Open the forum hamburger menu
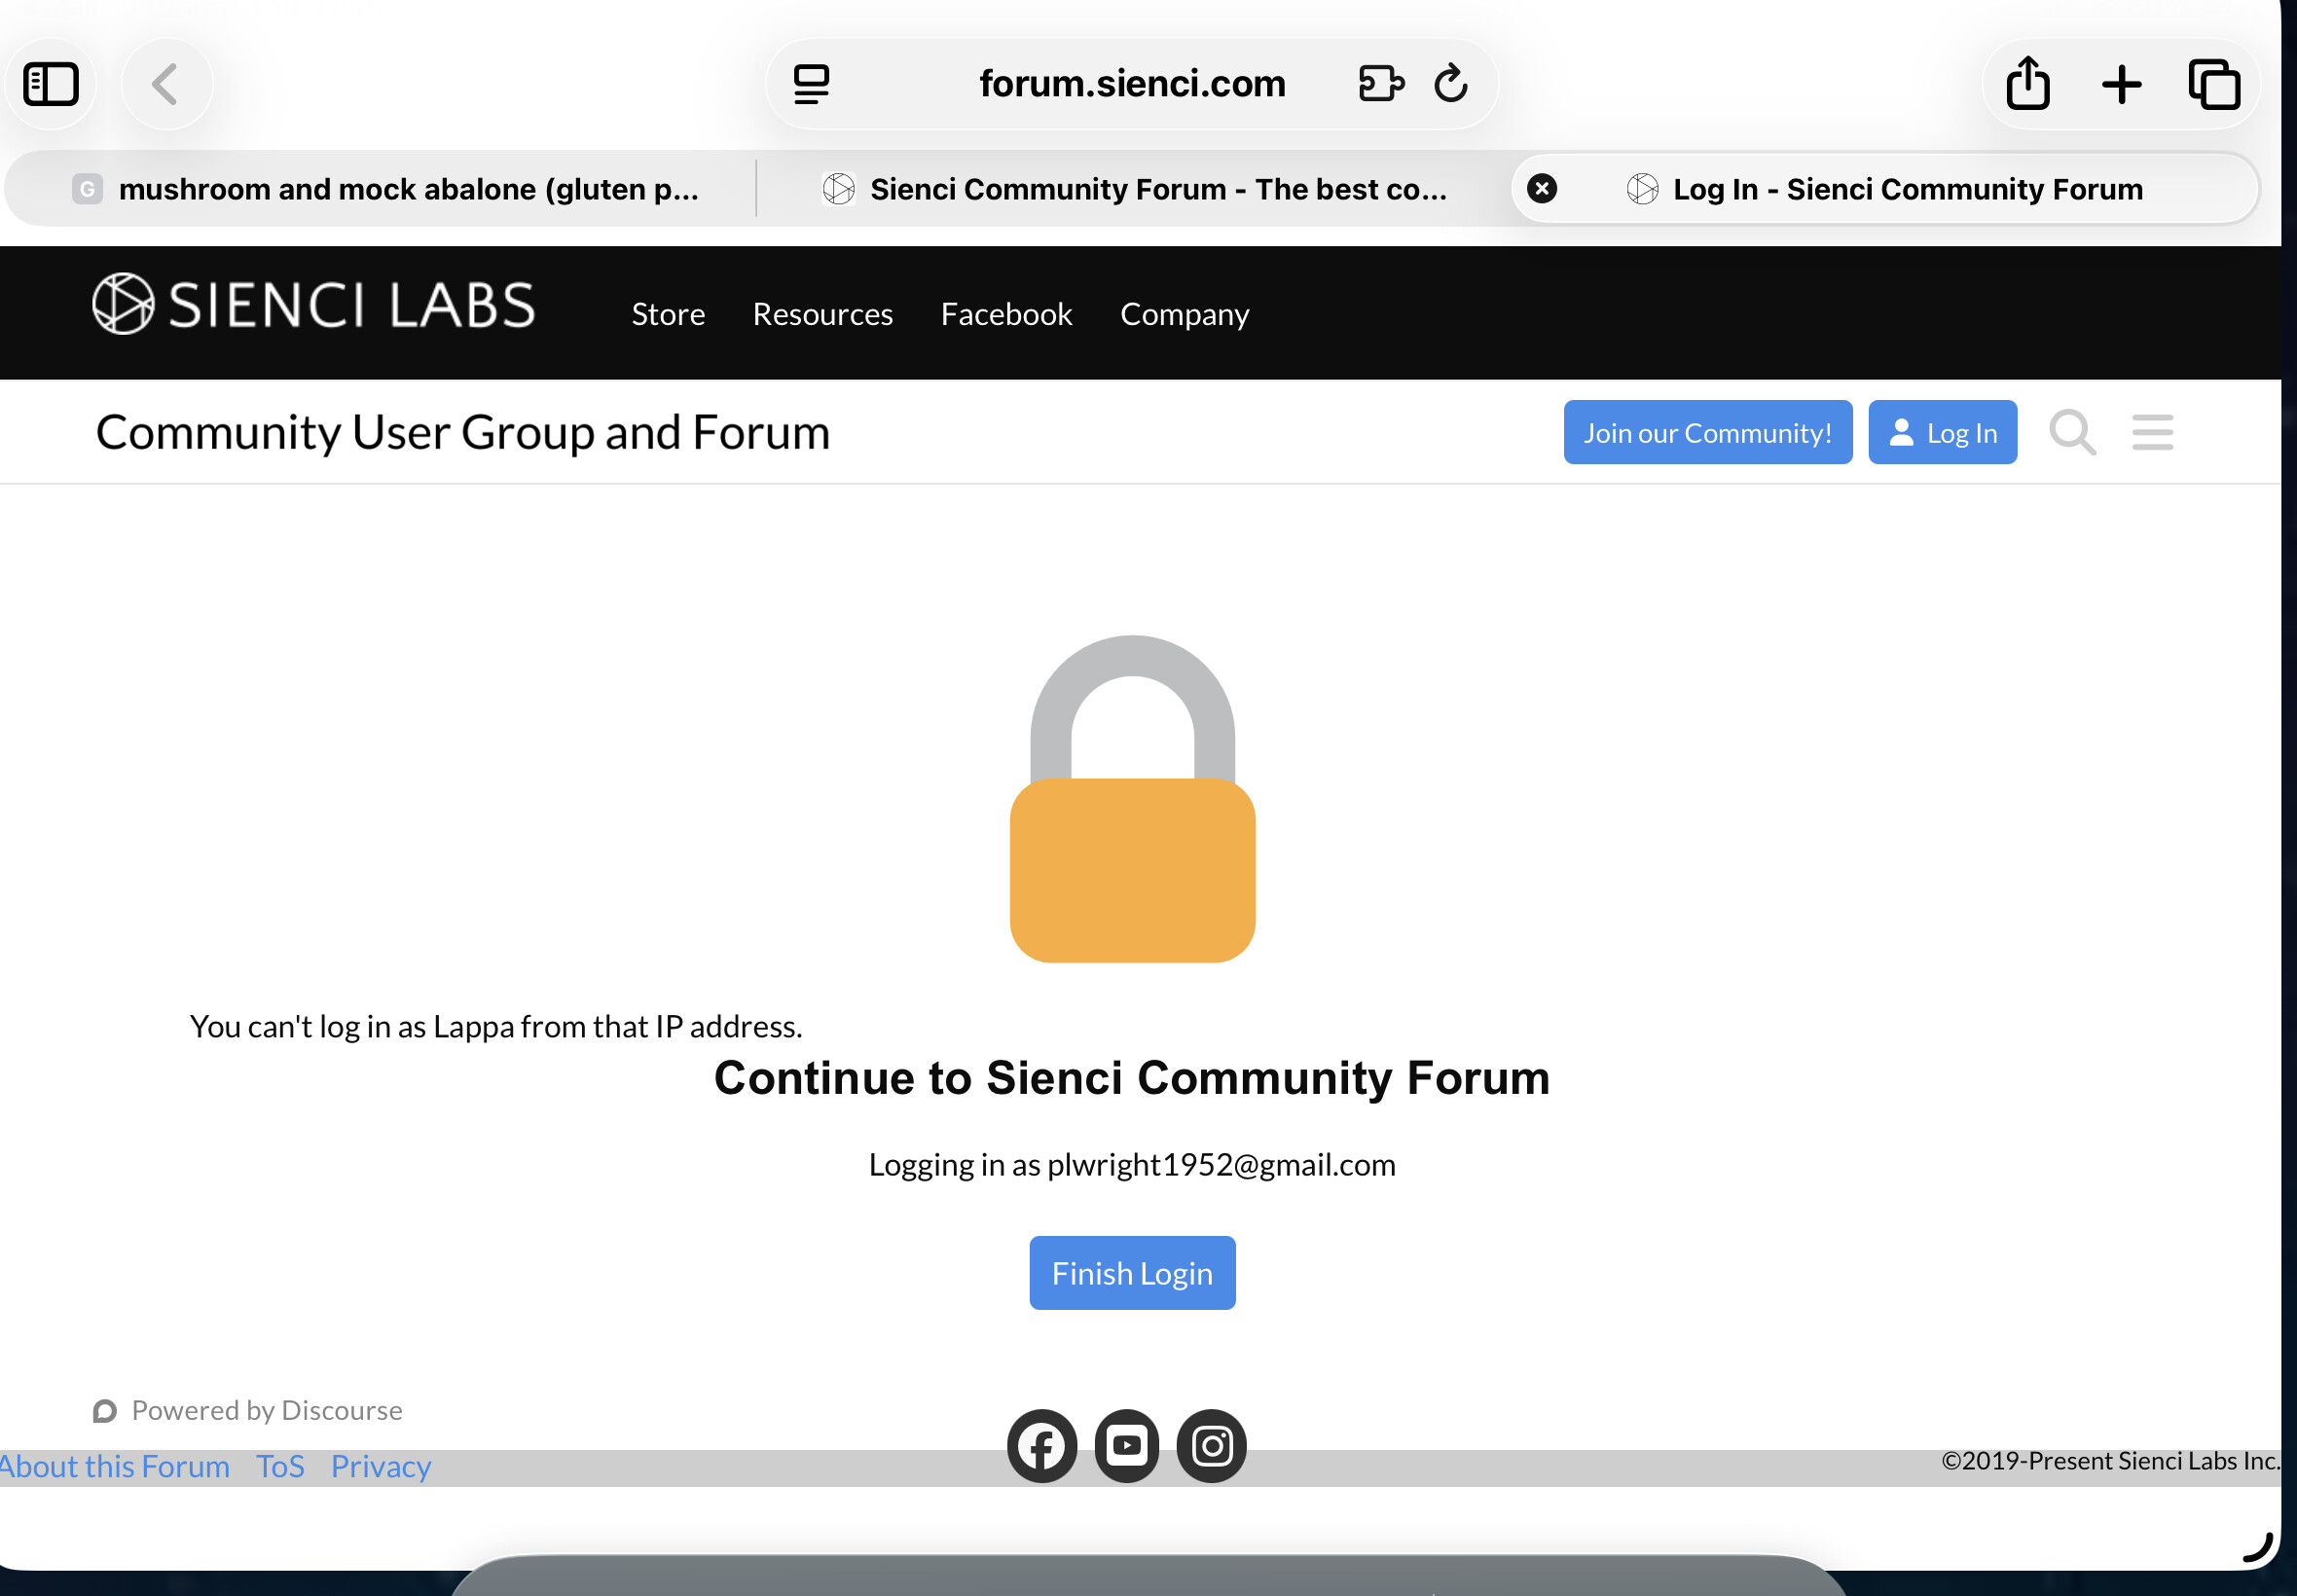The height and width of the screenshot is (1596, 2297). (x=2152, y=433)
